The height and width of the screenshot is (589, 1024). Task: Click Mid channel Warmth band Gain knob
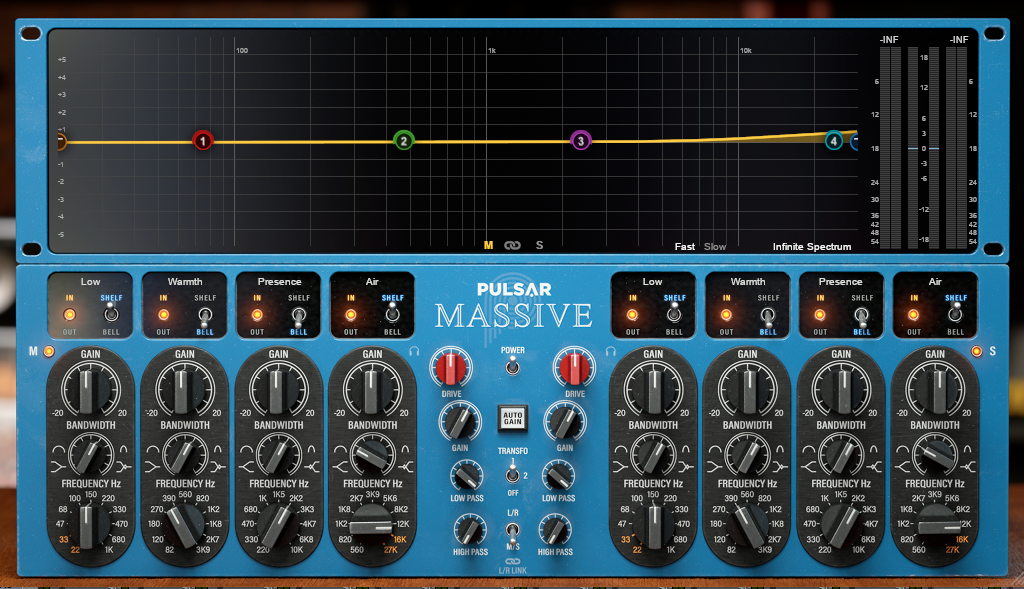tap(184, 389)
